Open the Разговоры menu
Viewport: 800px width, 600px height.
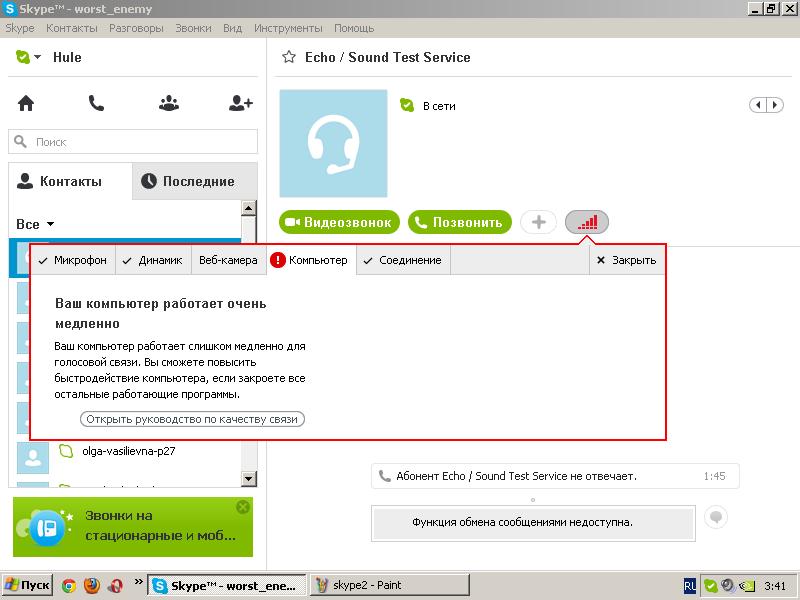click(136, 28)
